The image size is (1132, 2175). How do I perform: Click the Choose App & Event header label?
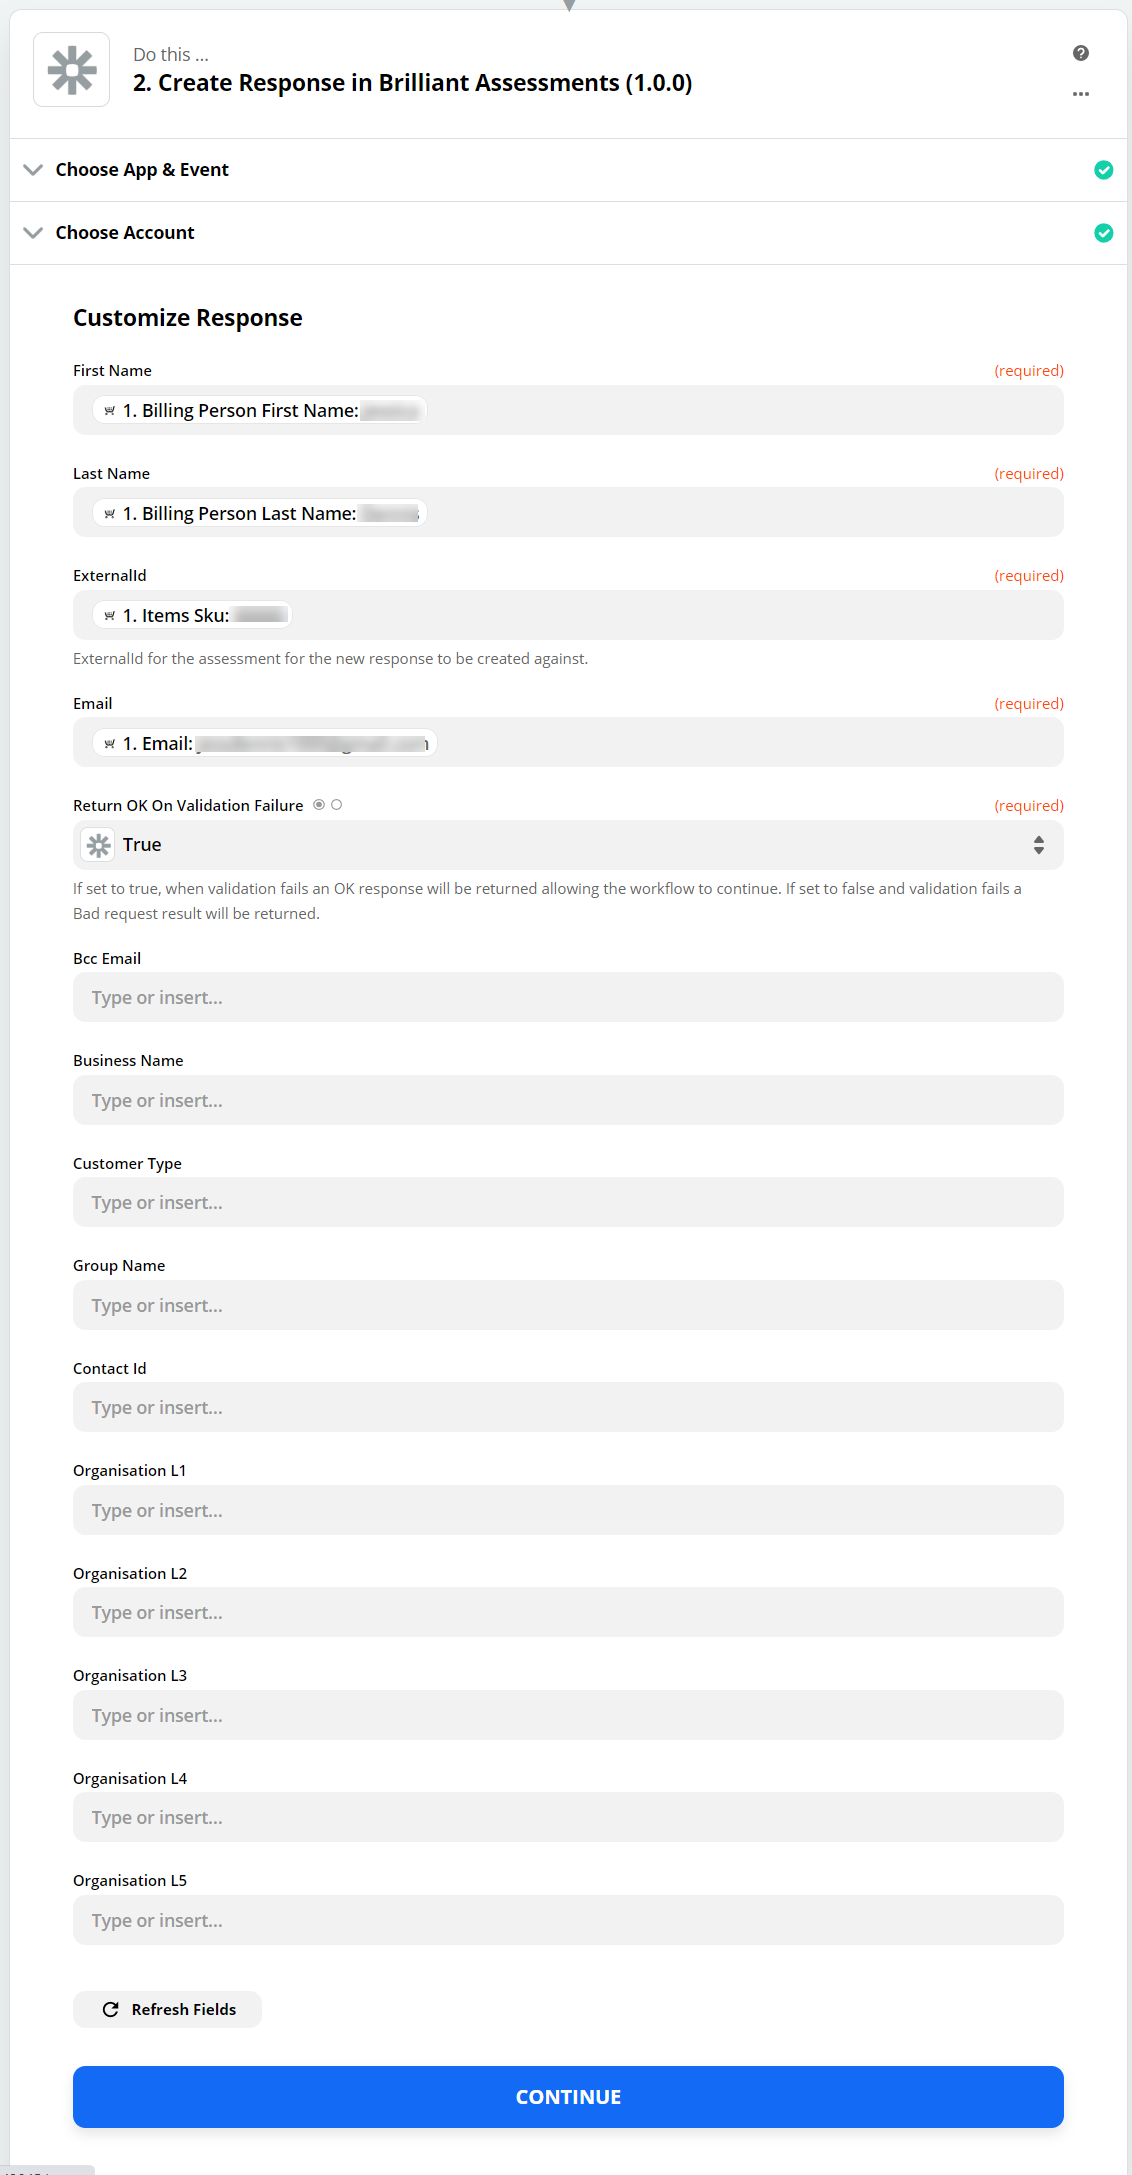coord(142,170)
